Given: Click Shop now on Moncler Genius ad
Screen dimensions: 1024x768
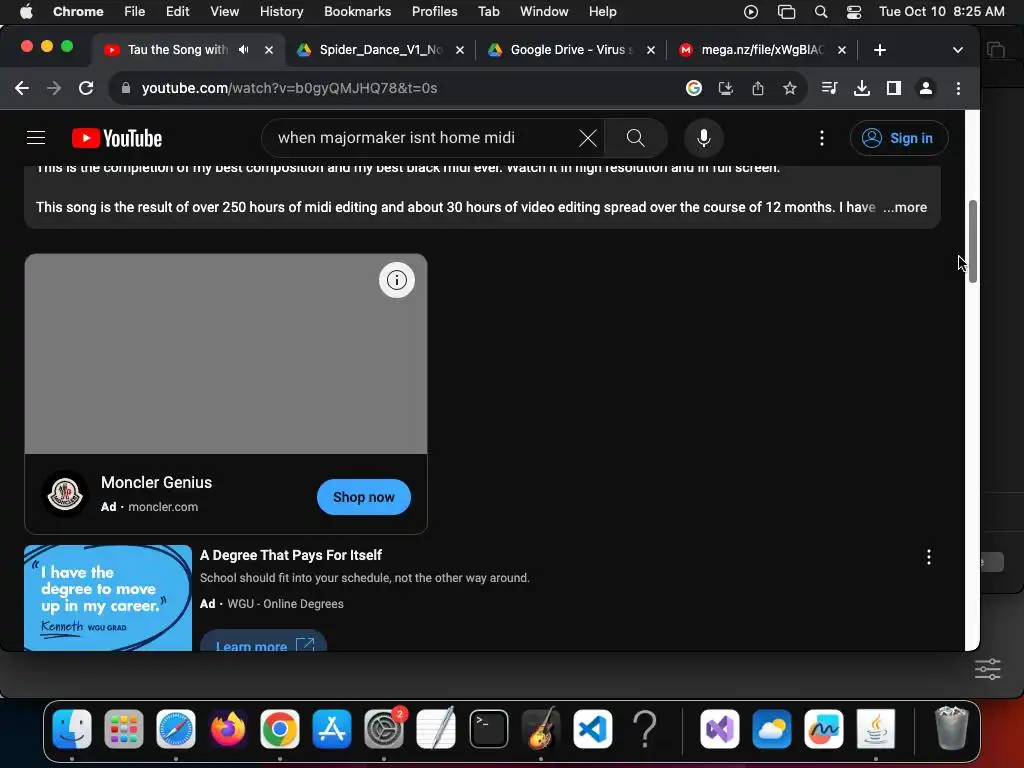Looking at the screenshot, I should coord(364,497).
